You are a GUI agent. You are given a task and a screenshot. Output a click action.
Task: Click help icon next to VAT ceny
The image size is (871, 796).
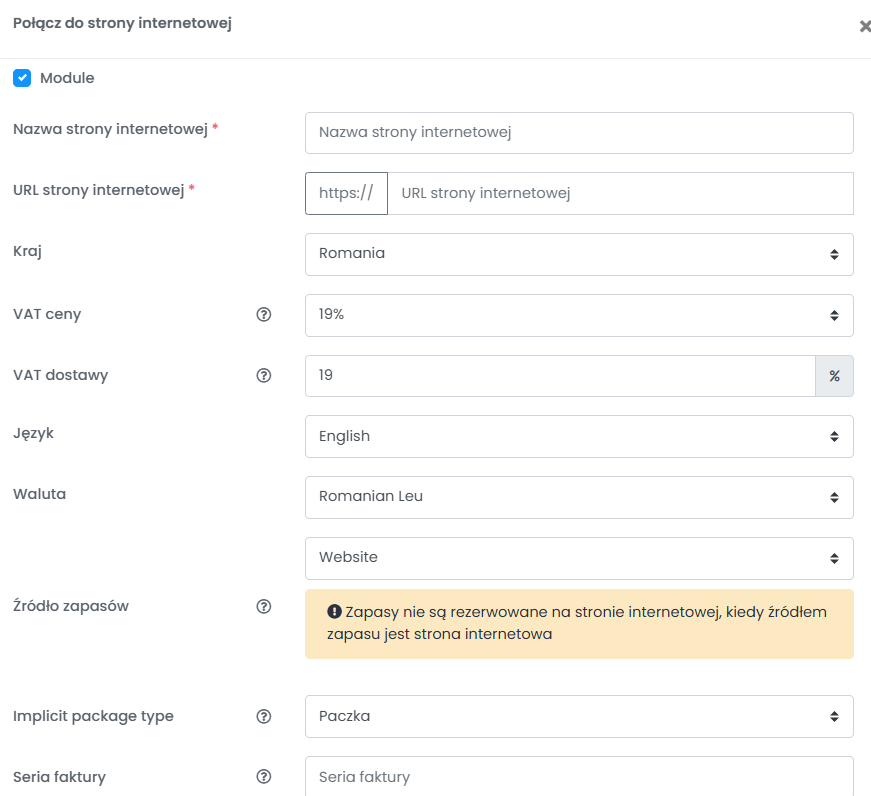pyautogui.click(x=264, y=314)
